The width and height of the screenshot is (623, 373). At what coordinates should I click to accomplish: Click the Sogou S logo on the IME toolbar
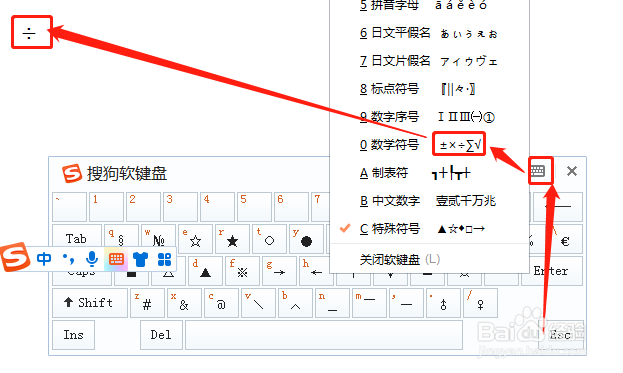click(x=15, y=257)
